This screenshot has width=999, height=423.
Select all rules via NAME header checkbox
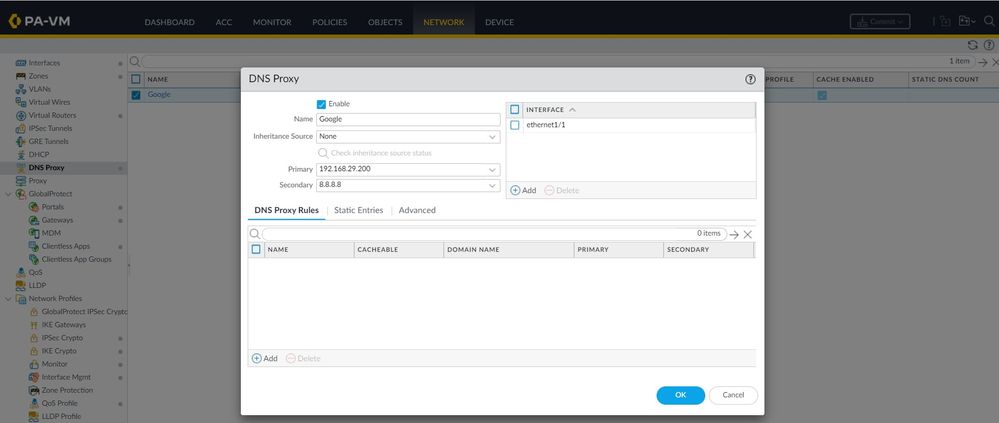point(256,249)
